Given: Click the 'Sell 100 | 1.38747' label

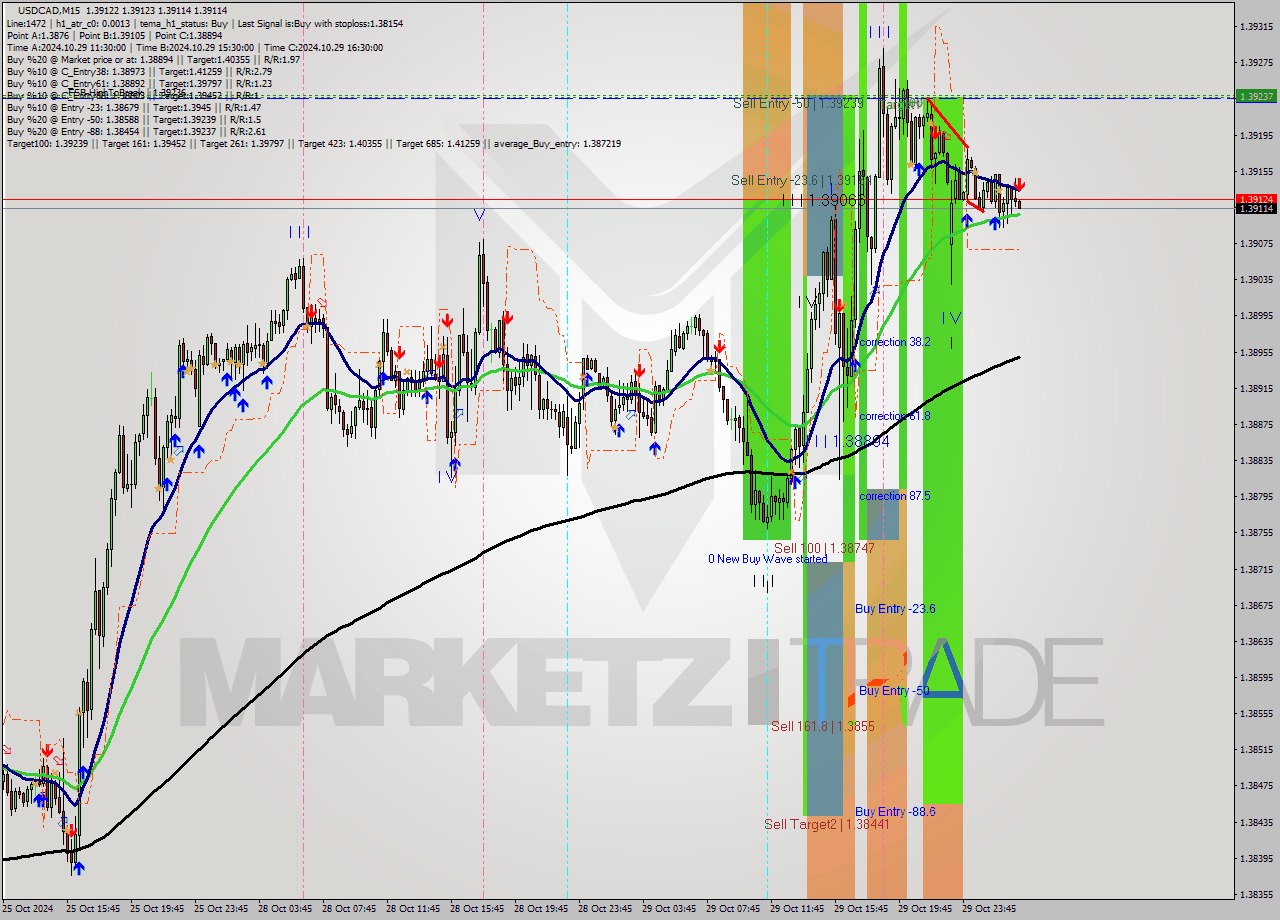Looking at the screenshot, I should pos(824,548).
